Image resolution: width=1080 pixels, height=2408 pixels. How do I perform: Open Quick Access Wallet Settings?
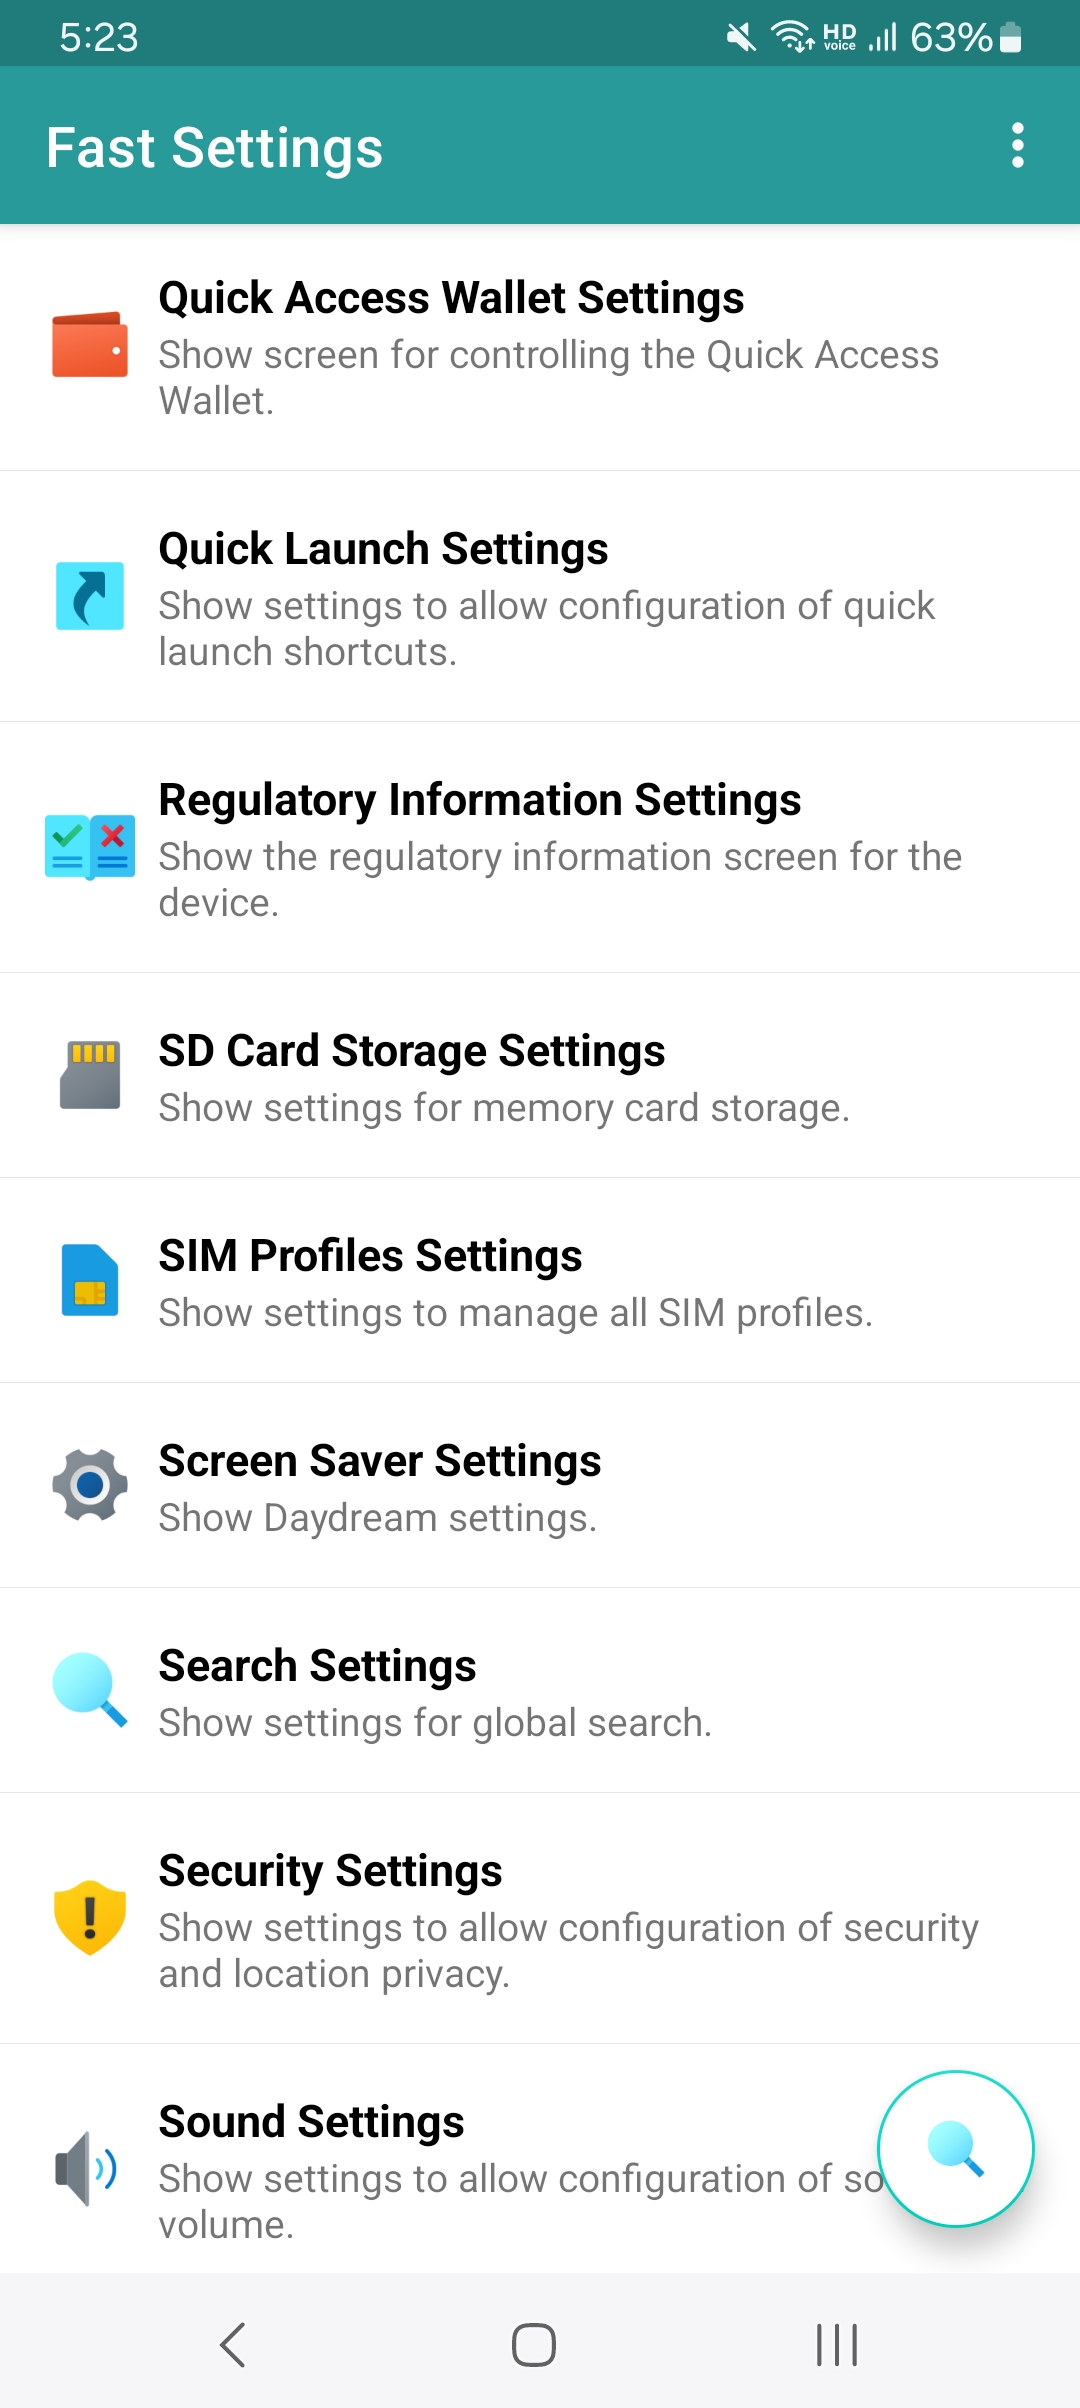coord(451,298)
